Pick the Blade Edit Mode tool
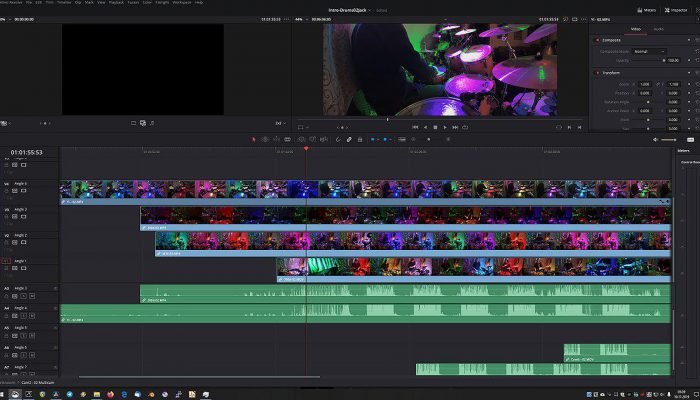This screenshot has width=700, height=400. (x=288, y=139)
